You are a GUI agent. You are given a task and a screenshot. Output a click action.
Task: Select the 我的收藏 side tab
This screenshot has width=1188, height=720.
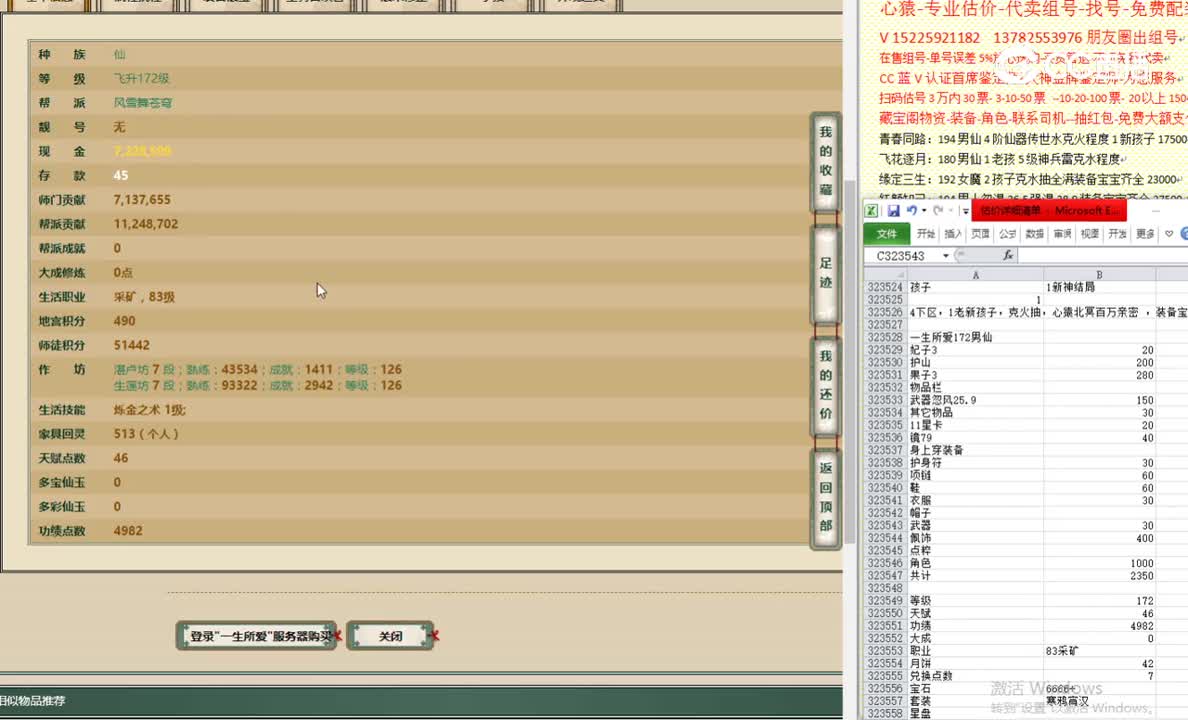[x=824, y=160]
